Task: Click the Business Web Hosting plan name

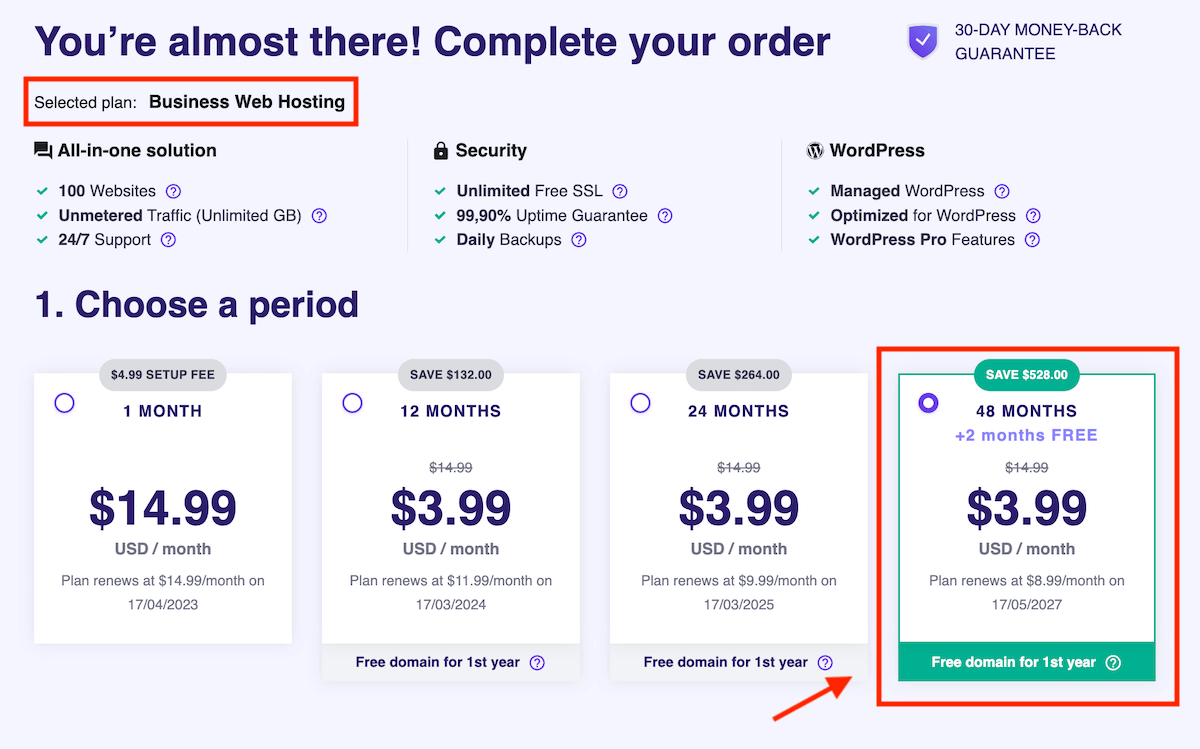Action: [247, 102]
